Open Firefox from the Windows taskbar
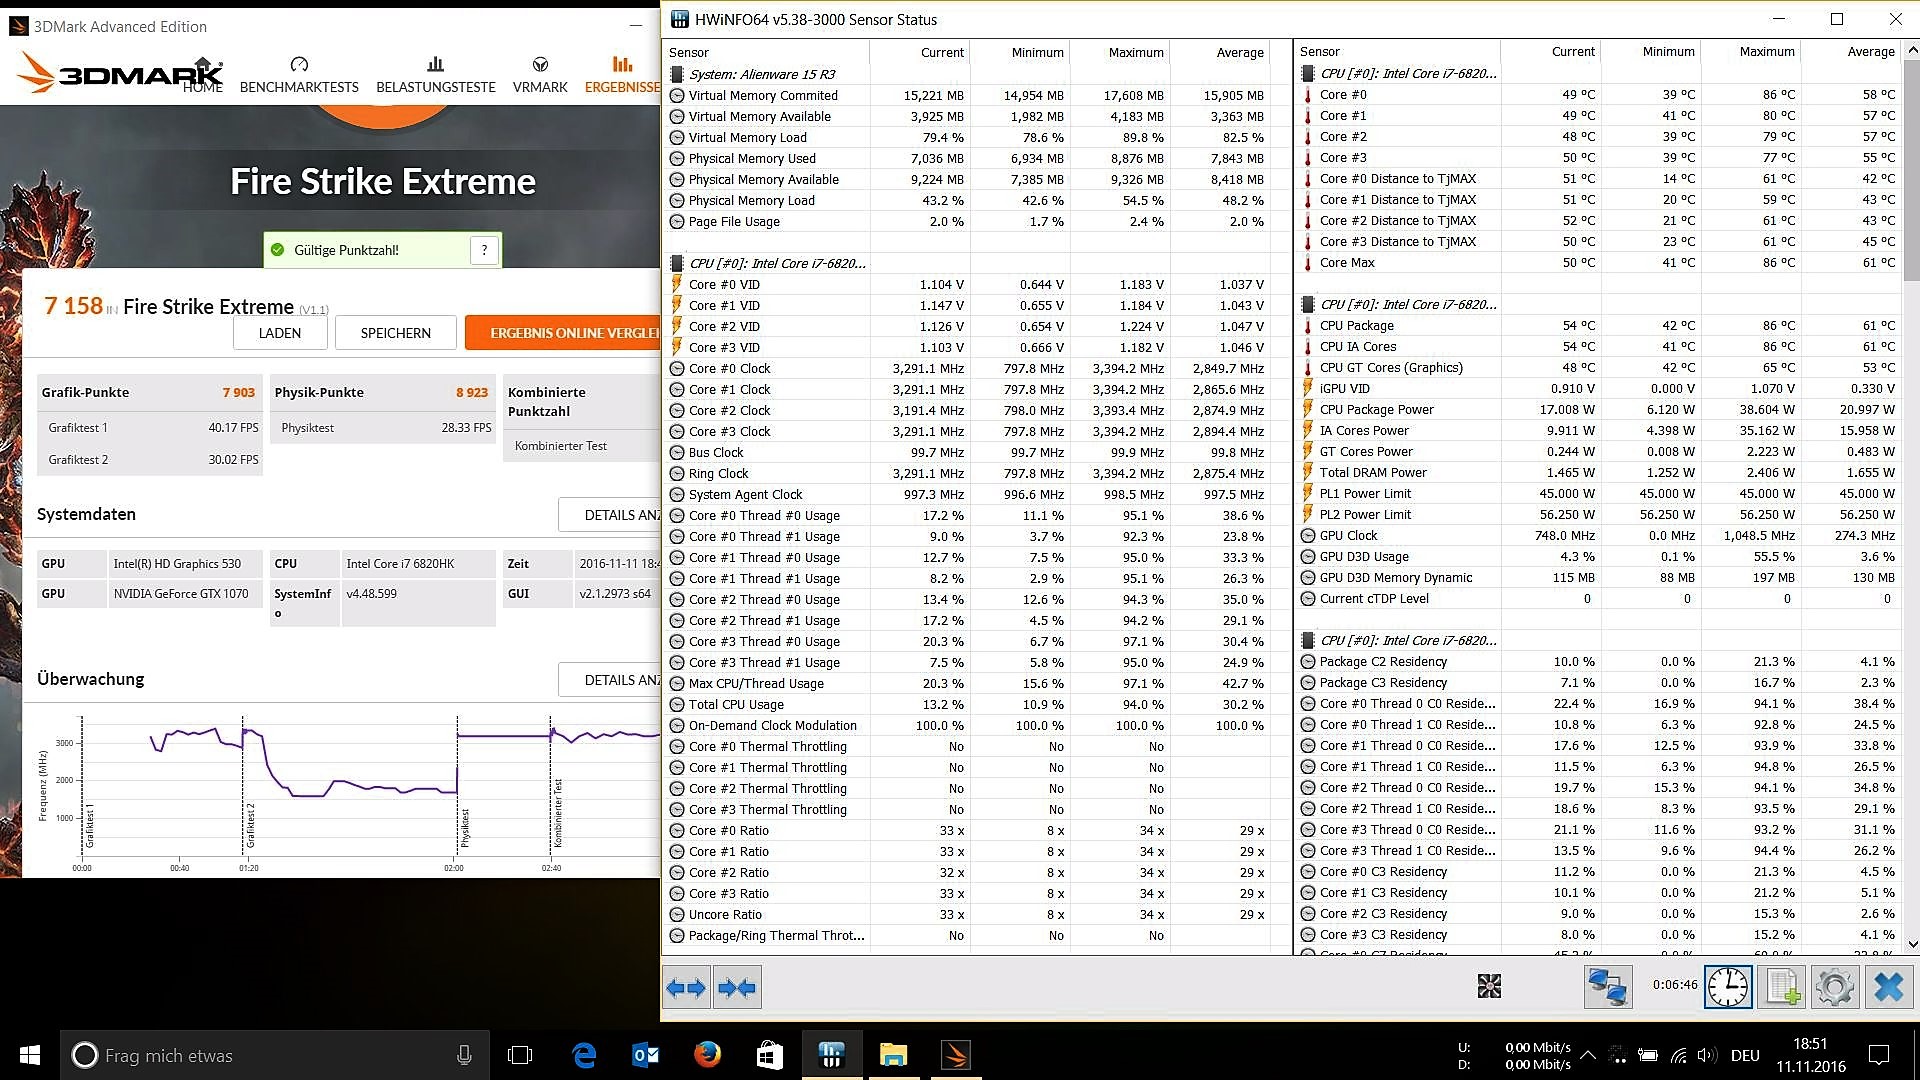 [707, 1055]
